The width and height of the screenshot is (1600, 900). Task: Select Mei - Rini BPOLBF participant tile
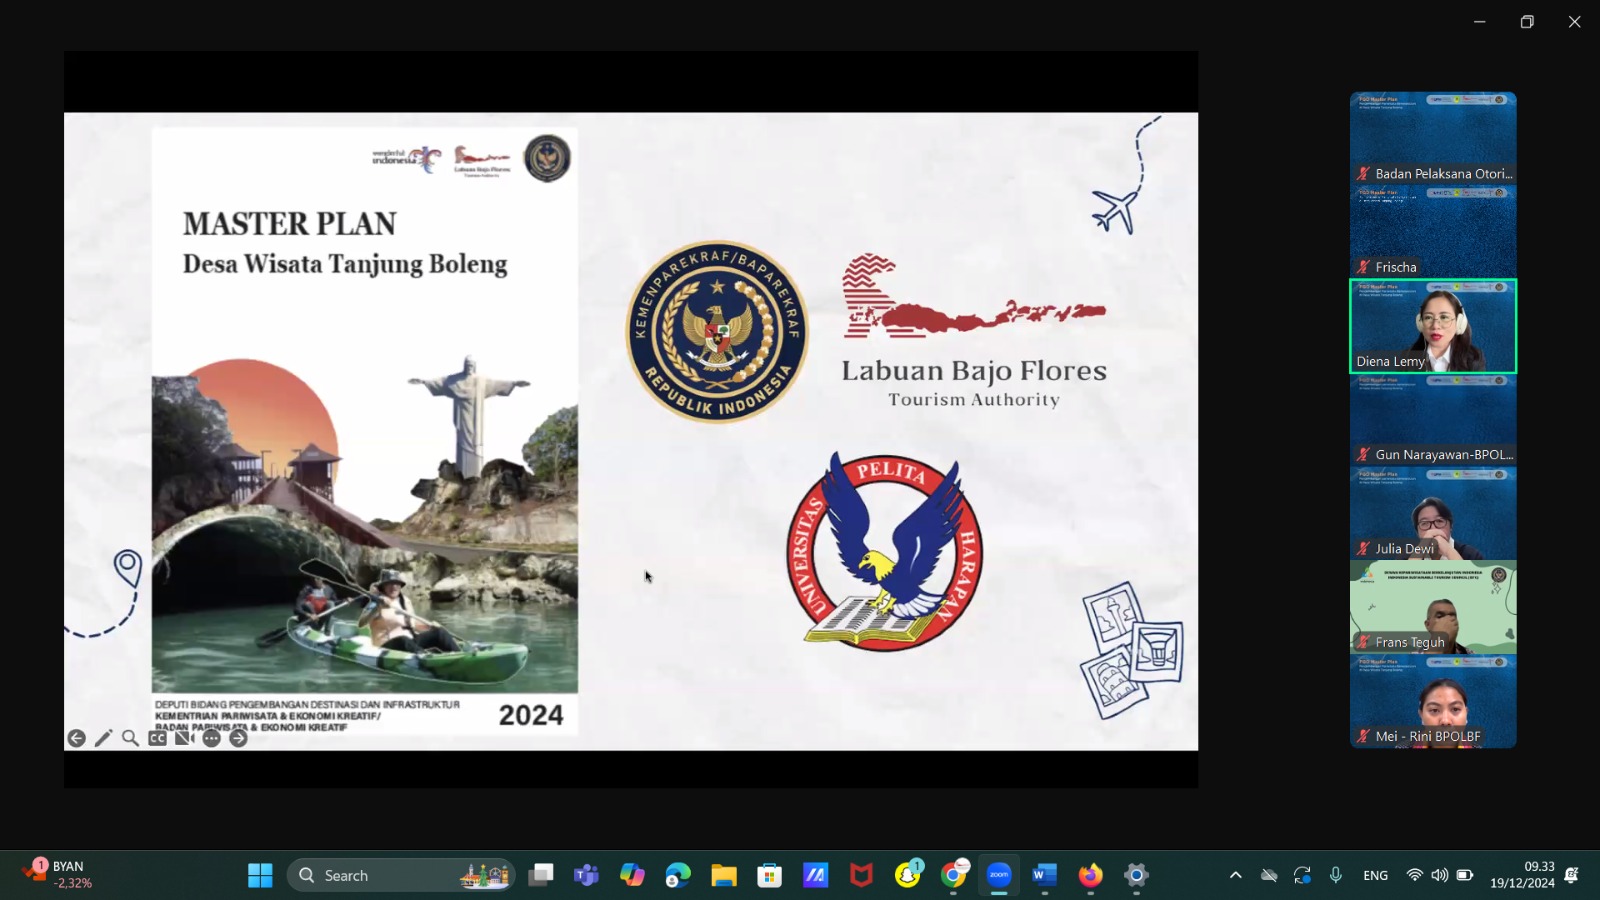coord(1433,701)
